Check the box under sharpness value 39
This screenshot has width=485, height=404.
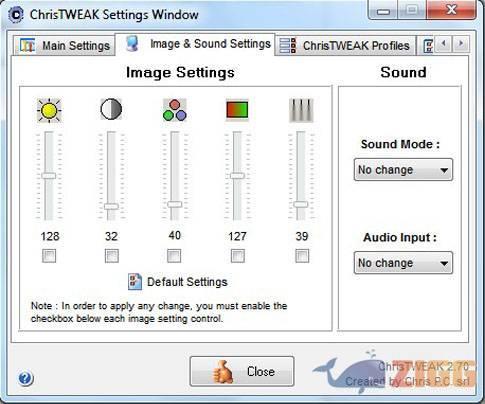pyautogui.click(x=302, y=256)
